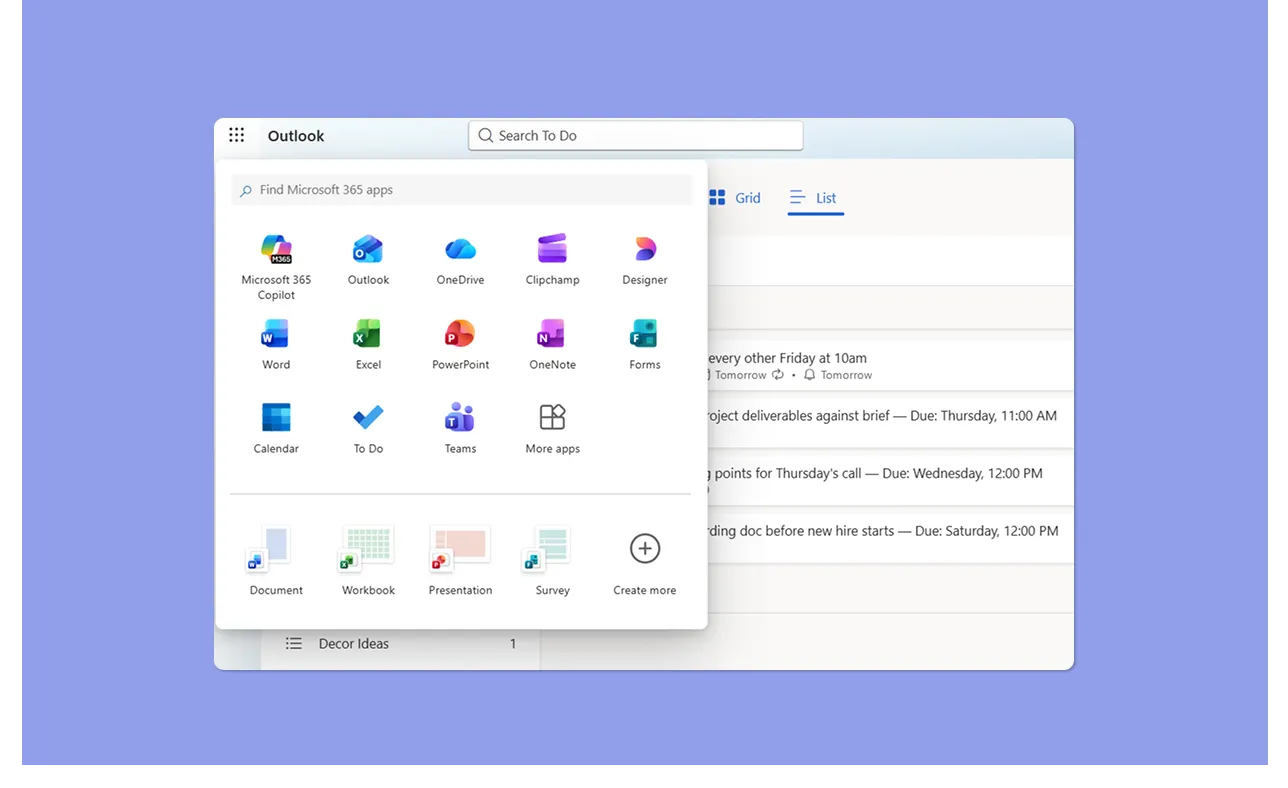The height and width of the screenshot is (788, 1288).
Task: Create a new Excel Workbook
Action: (x=368, y=561)
